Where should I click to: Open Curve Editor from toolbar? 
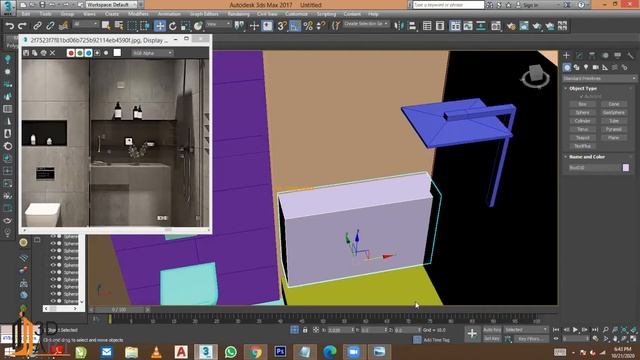pyautogui.click(x=468, y=26)
